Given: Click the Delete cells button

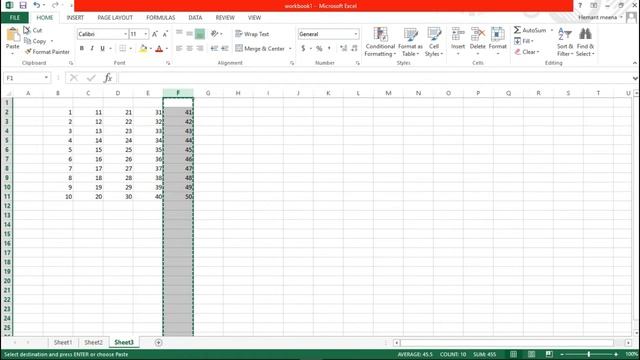Looking at the screenshot, I should pyautogui.click(x=478, y=42).
